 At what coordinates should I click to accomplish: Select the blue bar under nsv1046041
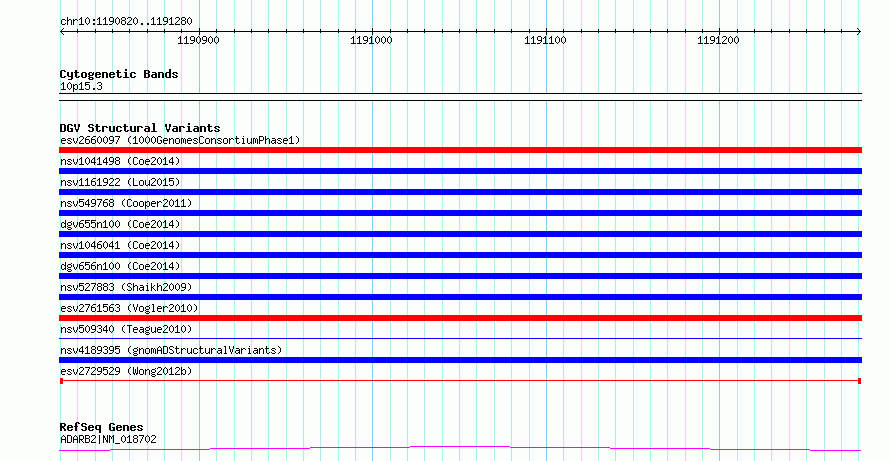460,255
